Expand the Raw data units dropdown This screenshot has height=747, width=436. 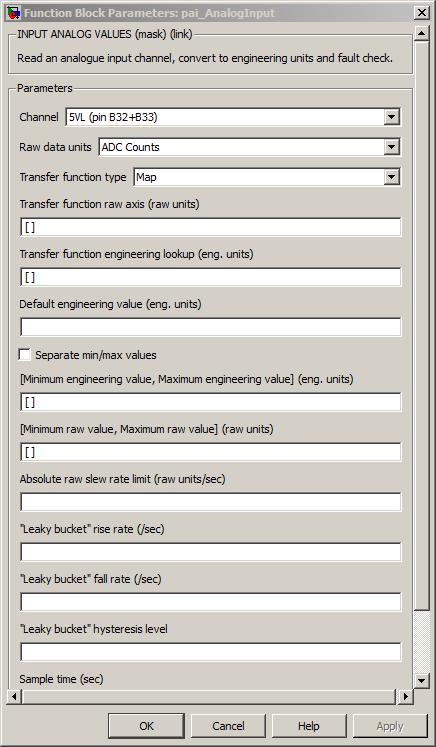coord(391,147)
